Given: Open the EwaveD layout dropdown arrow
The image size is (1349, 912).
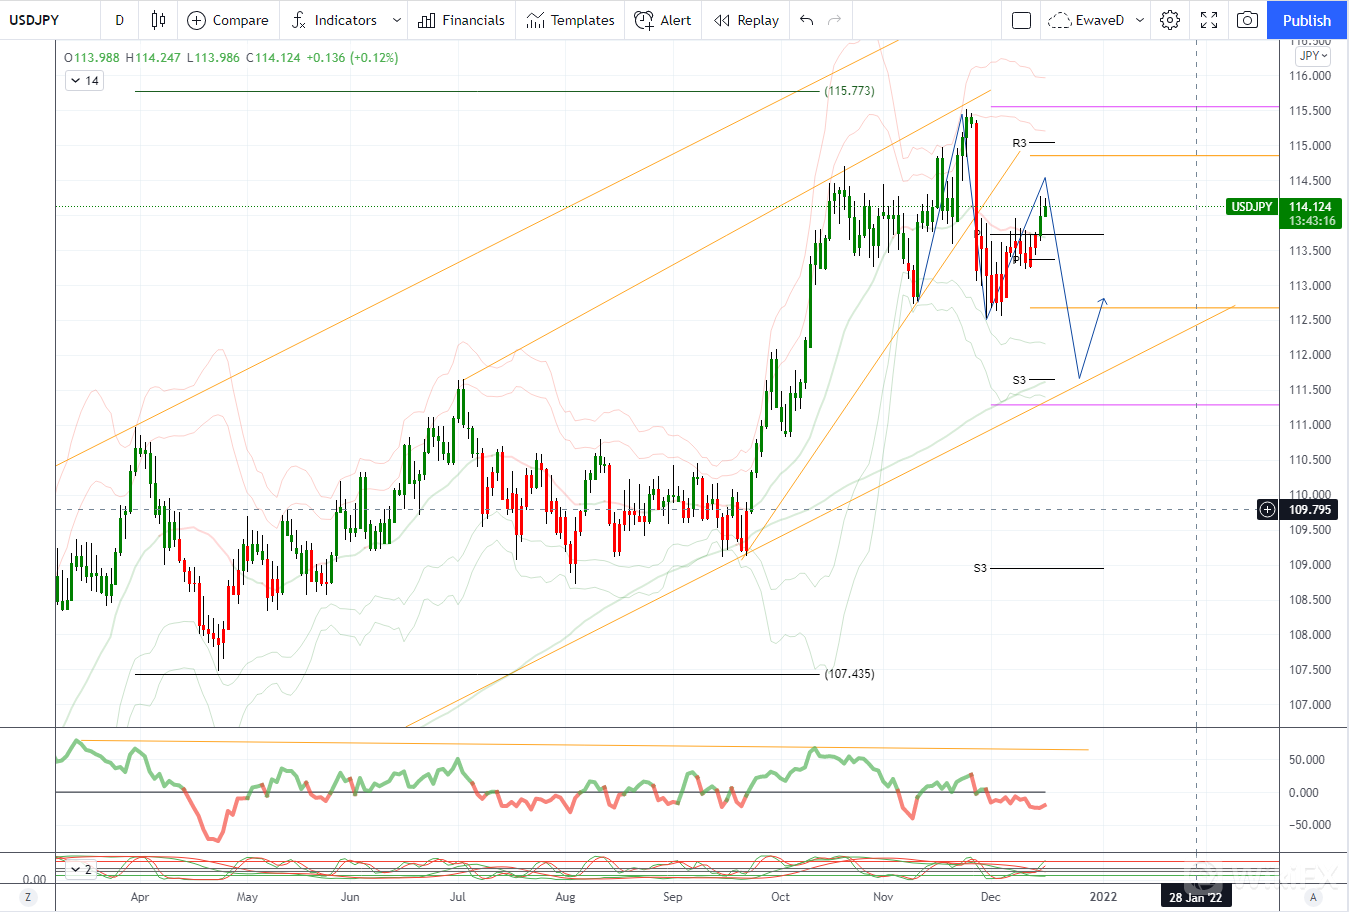Looking at the screenshot, I should [1140, 20].
